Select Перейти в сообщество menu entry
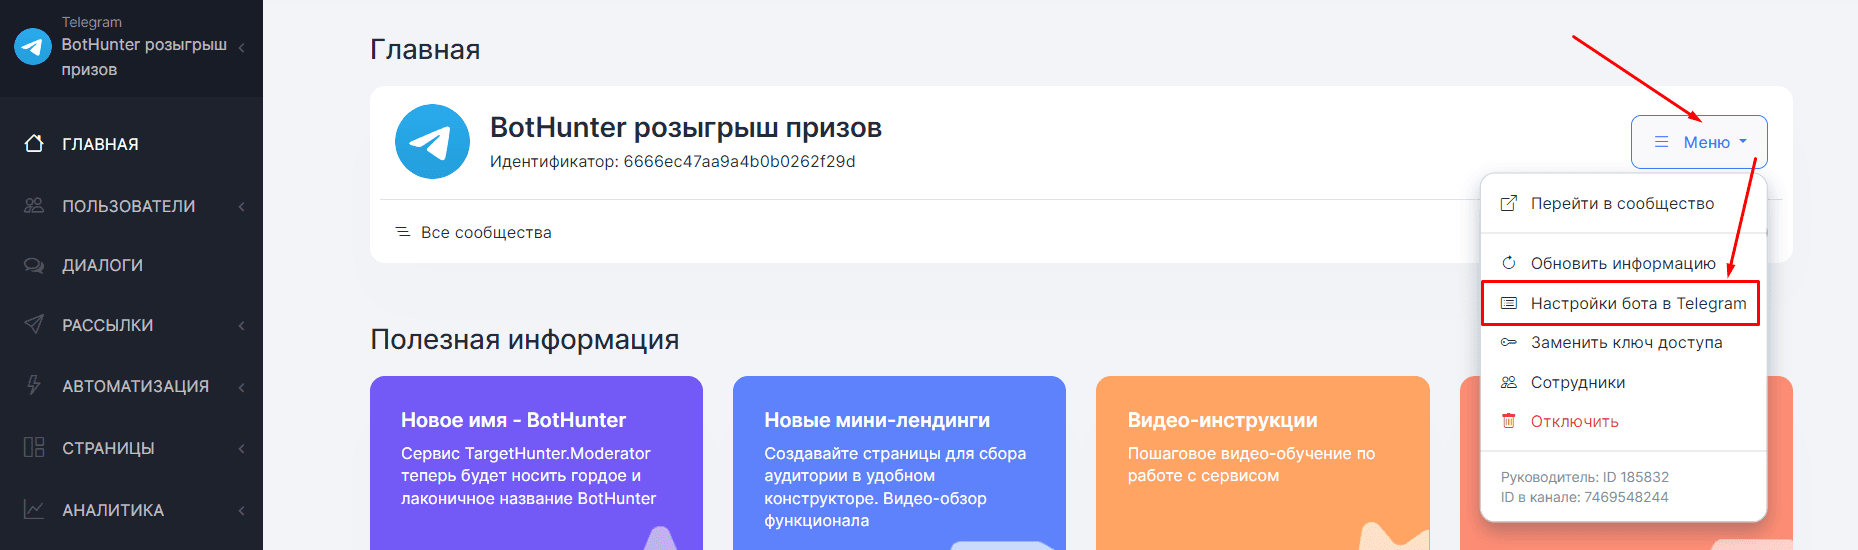The height and width of the screenshot is (550, 1858). tap(1623, 203)
